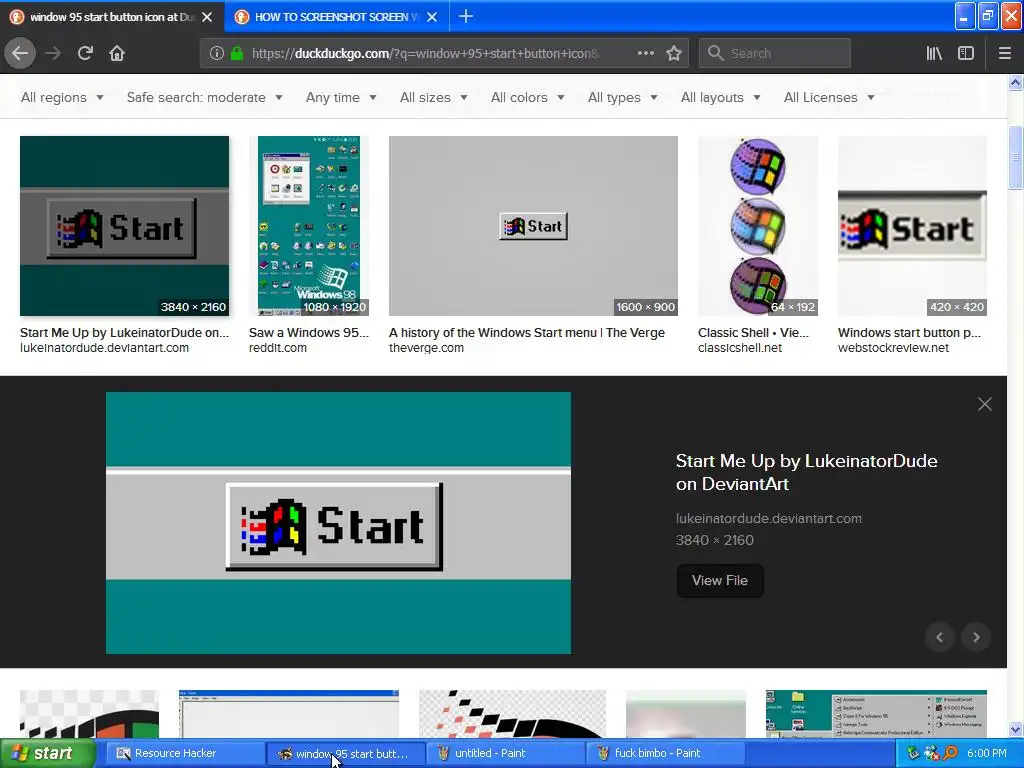Viewport: 1024px width, 768px height.
Task: Open the Any time filter
Action: tap(341, 97)
